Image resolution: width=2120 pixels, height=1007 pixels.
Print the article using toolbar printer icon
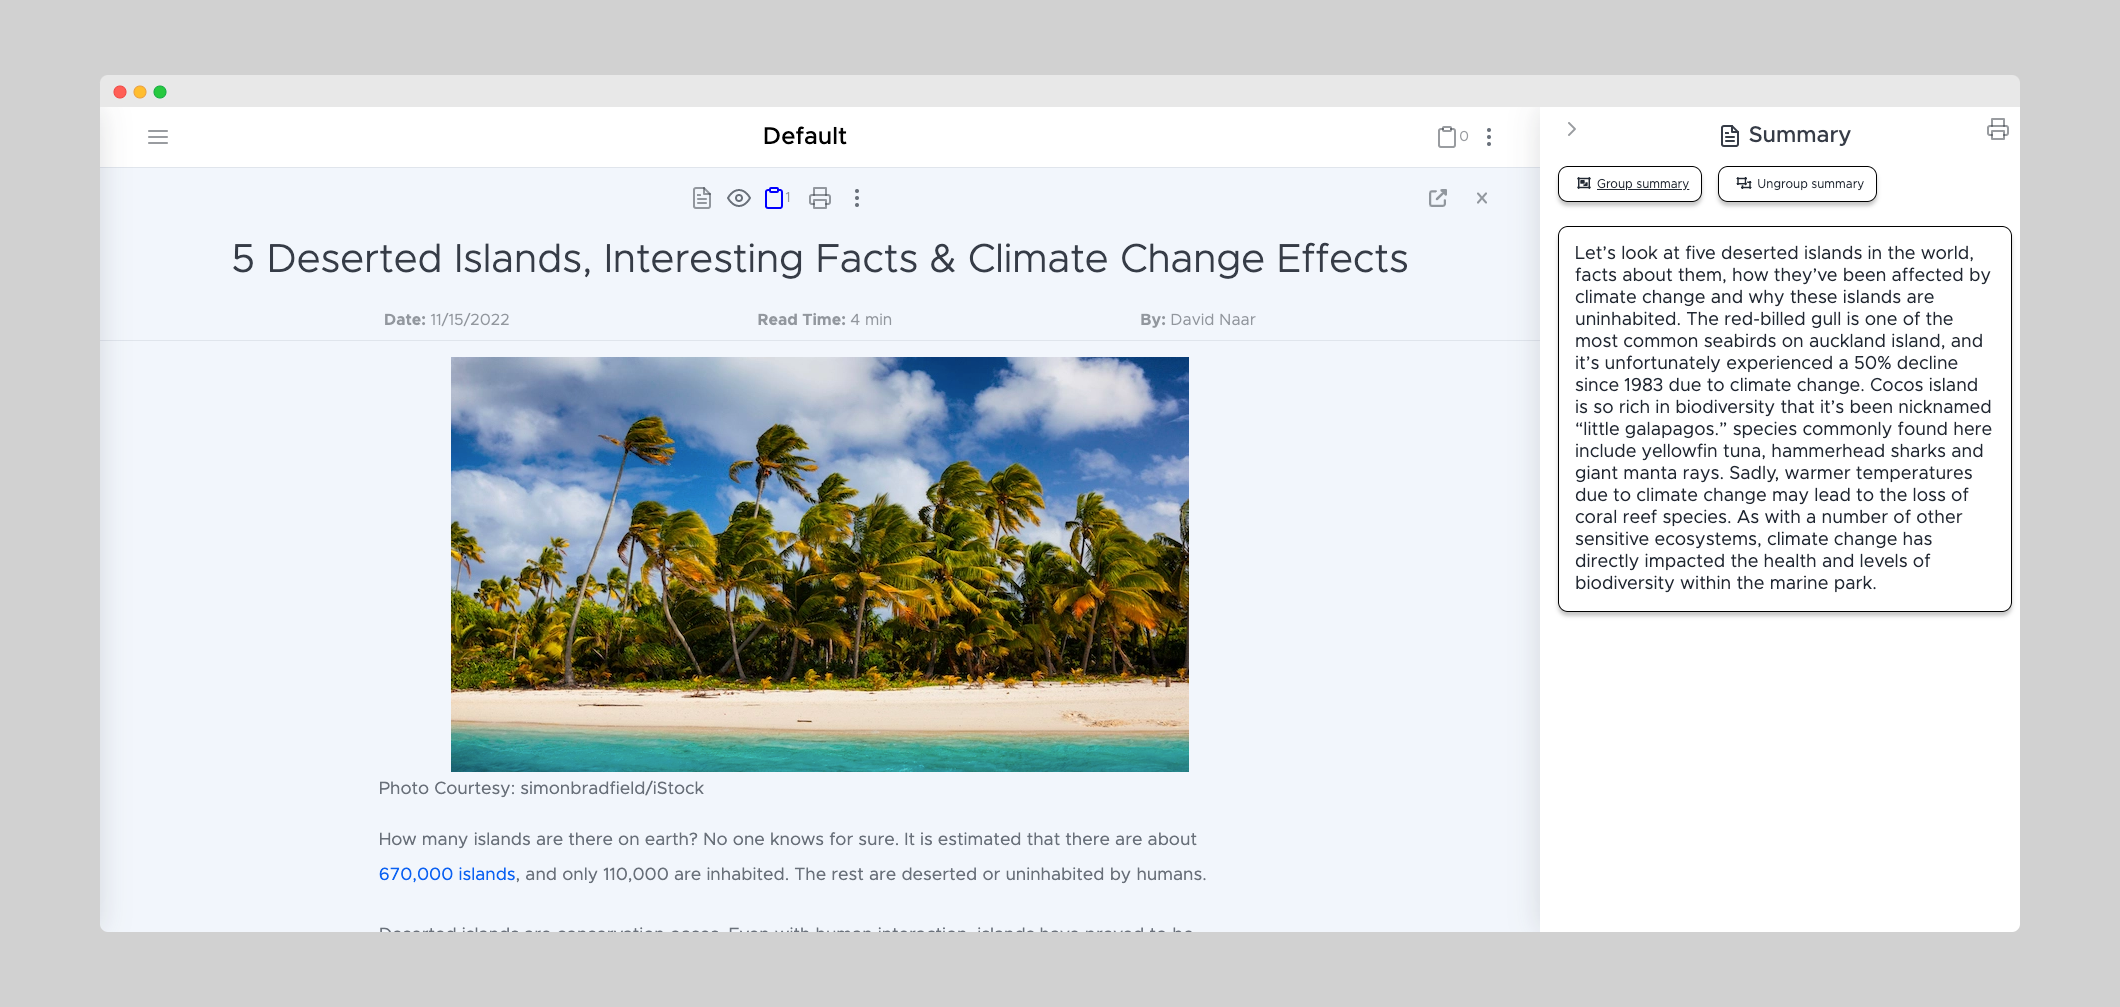[820, 198]
